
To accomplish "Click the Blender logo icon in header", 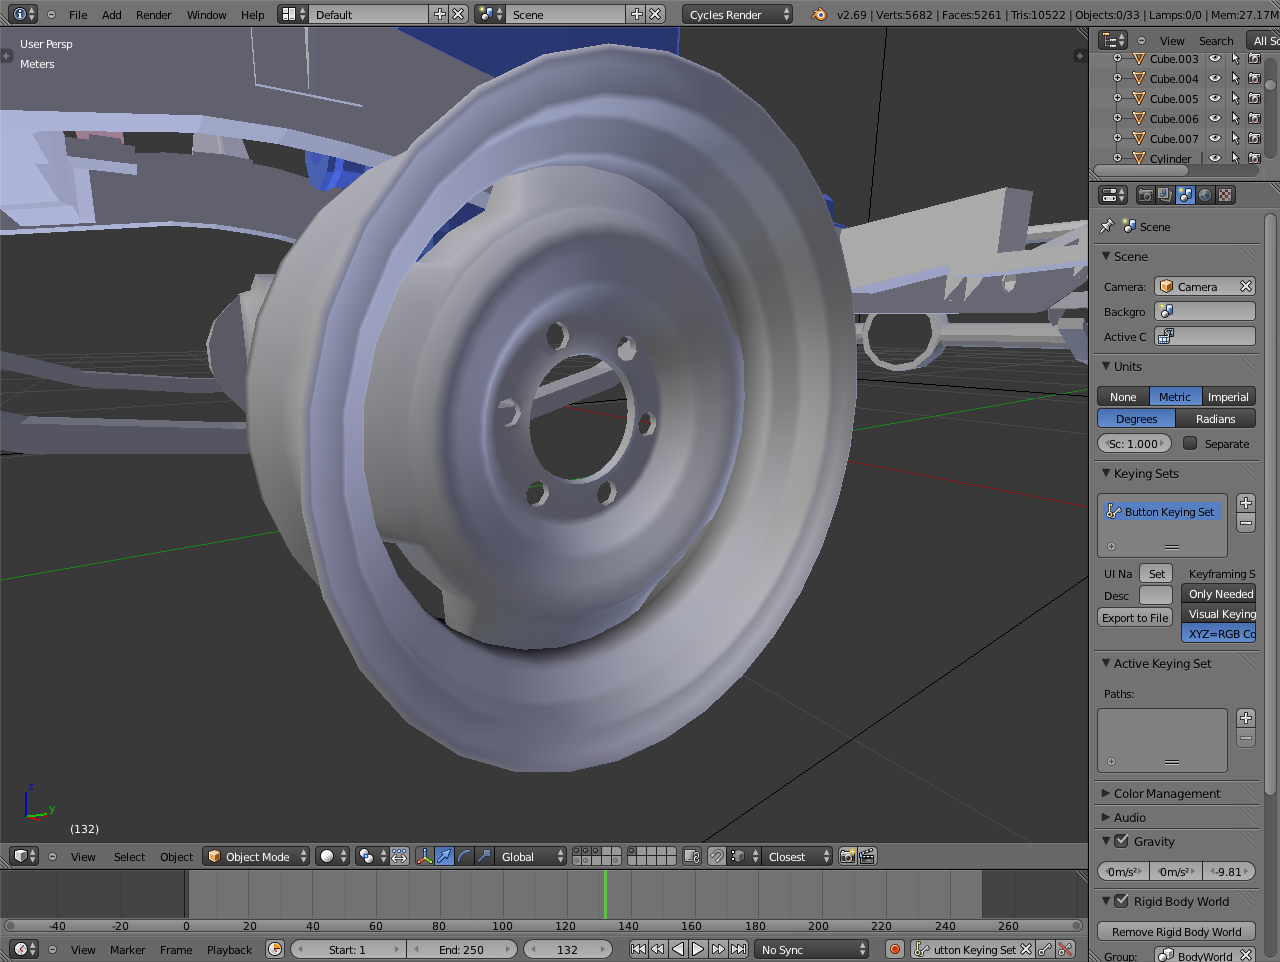I will 819,14.
